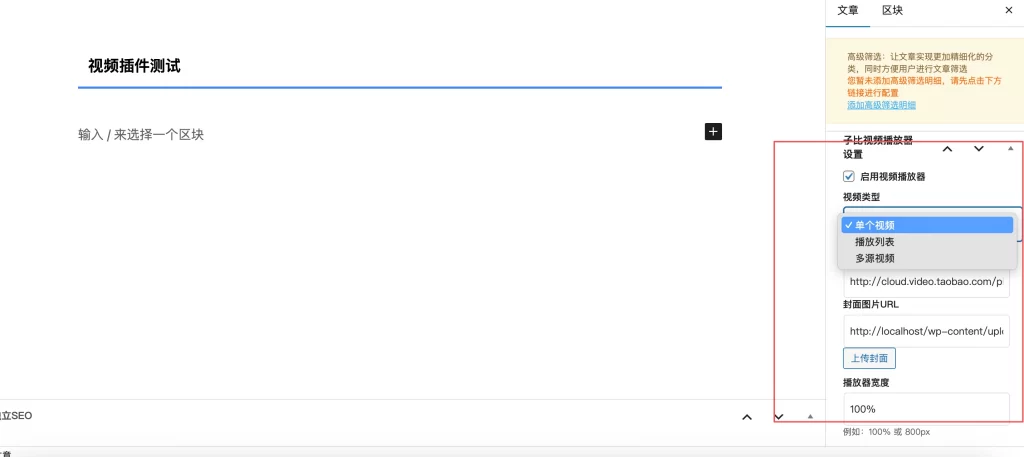Select 单个视频 in the dropdown list

click(875, 225)
